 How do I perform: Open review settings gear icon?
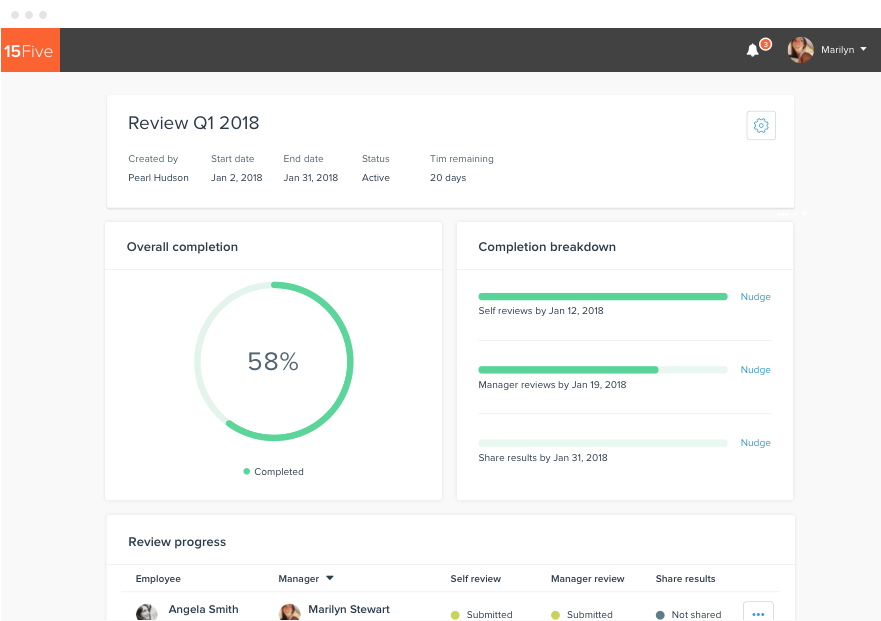pyautogui.click(x=761, y=125)
